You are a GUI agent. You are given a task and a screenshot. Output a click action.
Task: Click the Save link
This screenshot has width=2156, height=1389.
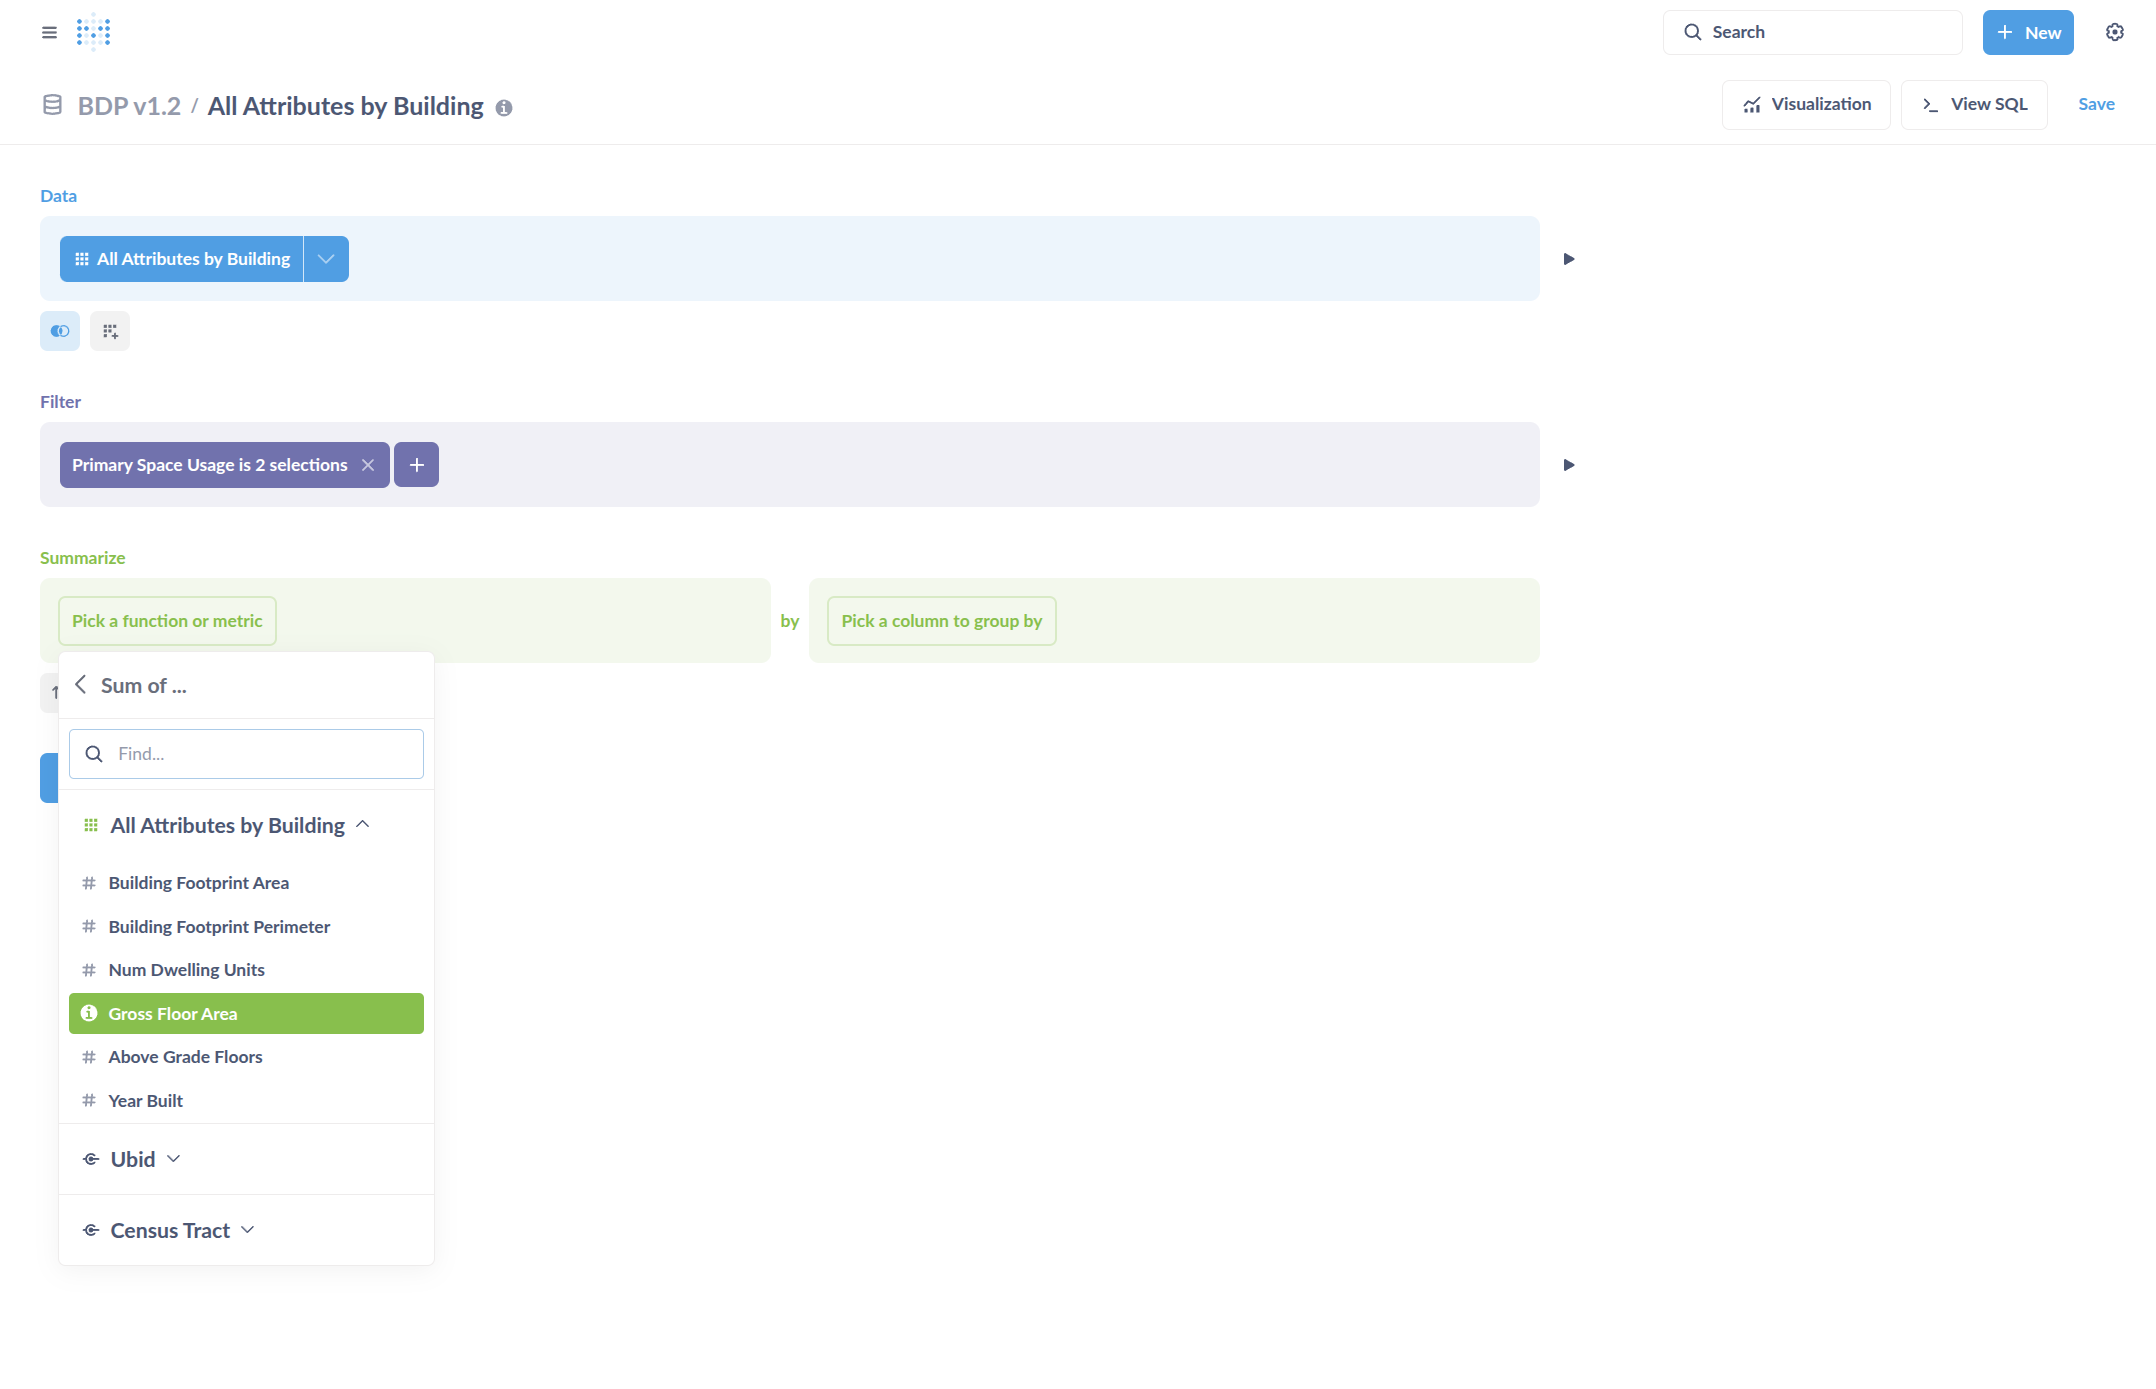click(2096, 104)
